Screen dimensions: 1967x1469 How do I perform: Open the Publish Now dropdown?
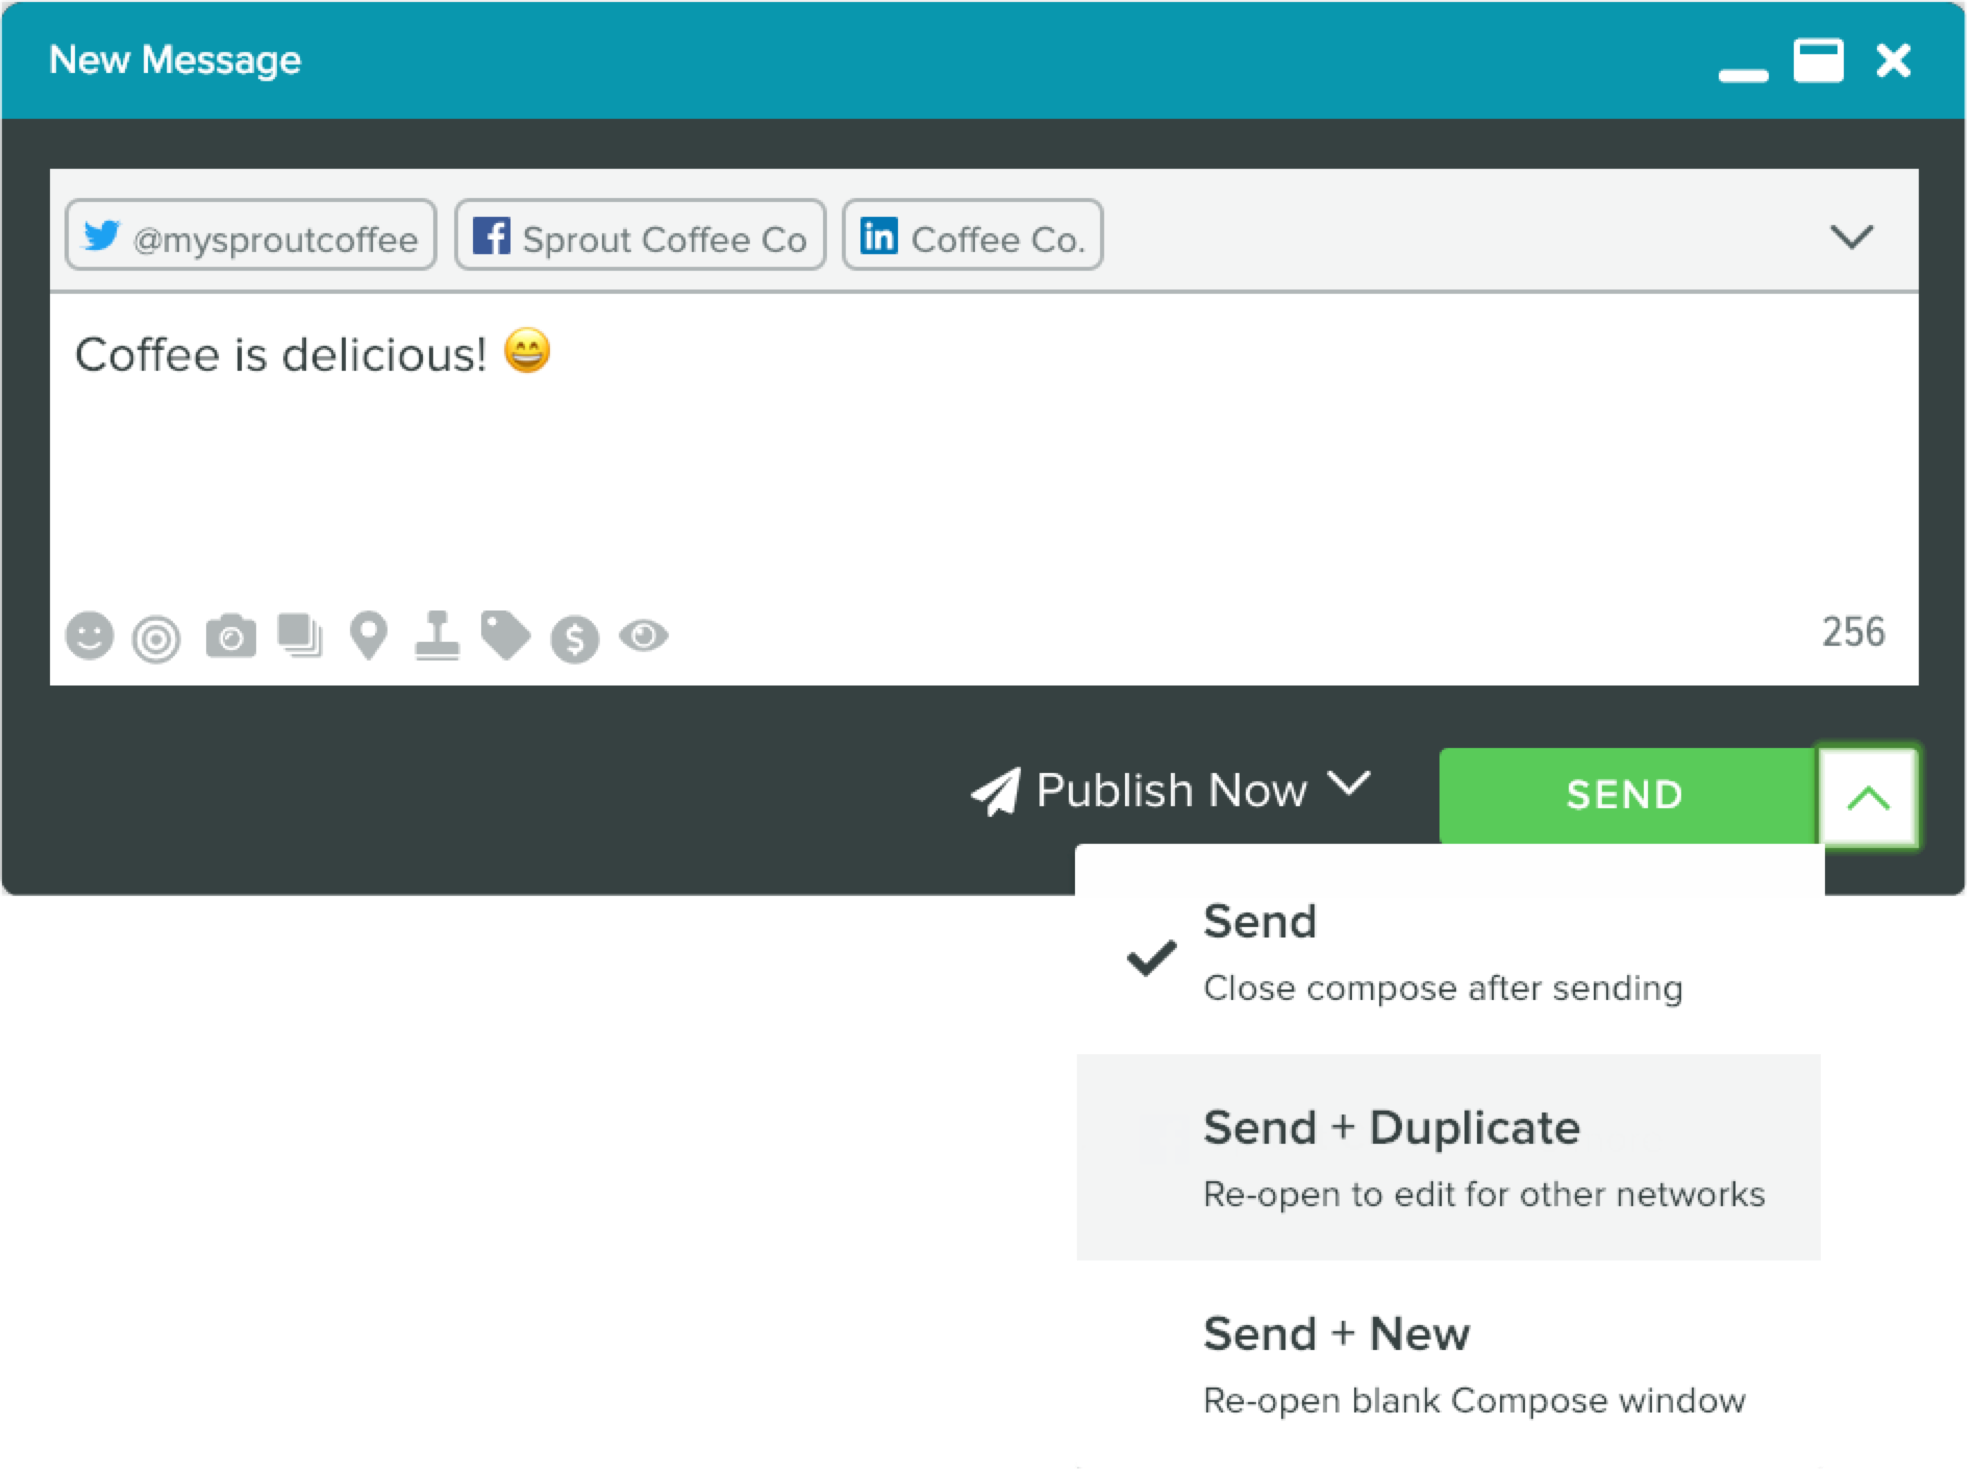point(1172,790)
